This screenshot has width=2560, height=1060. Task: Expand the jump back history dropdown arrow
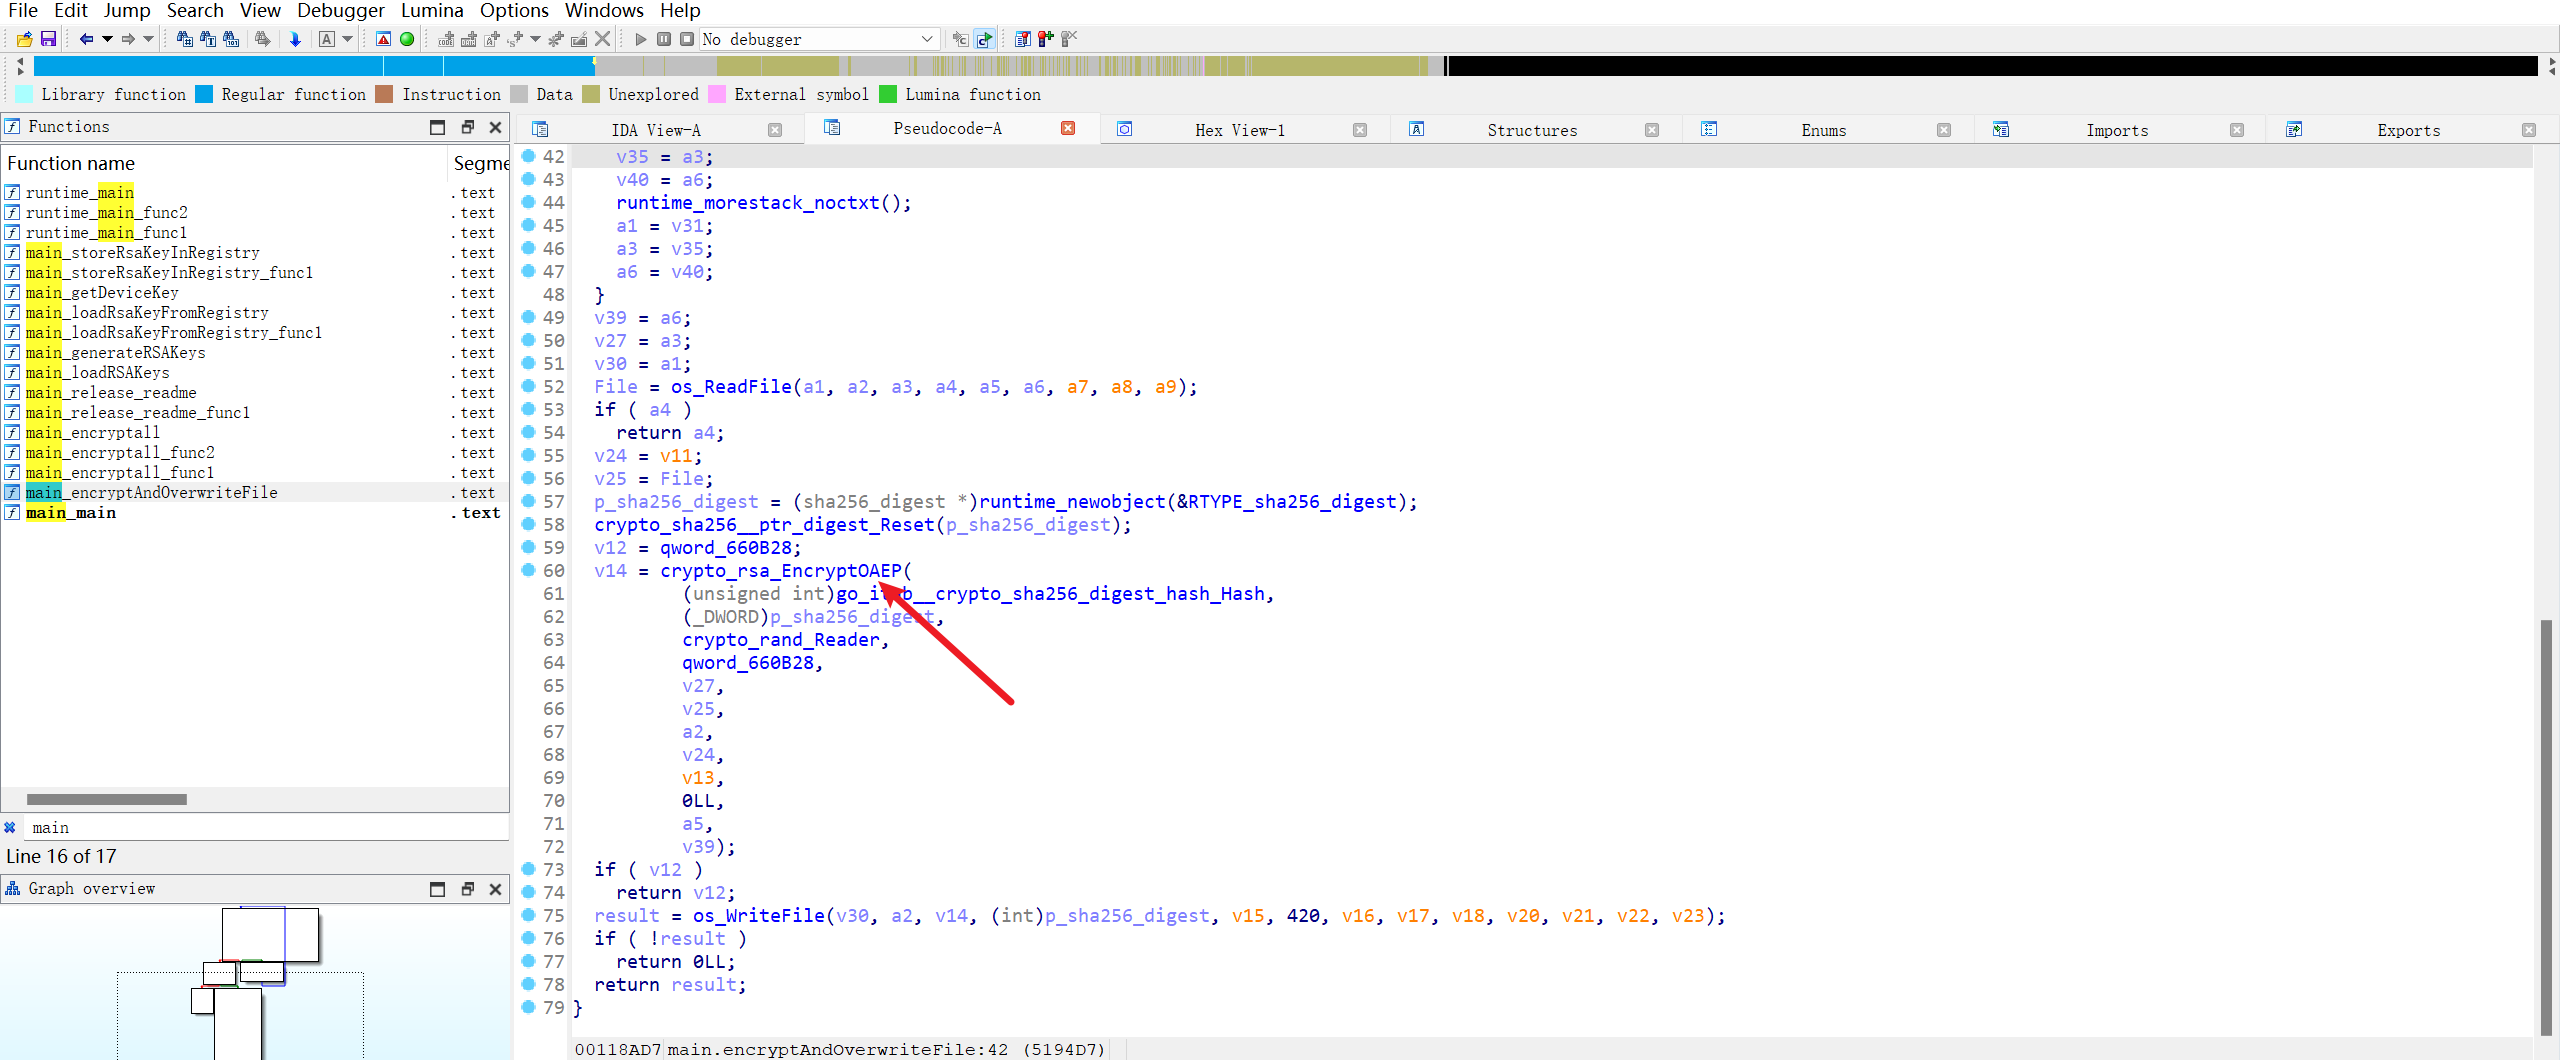coord(107,39)
